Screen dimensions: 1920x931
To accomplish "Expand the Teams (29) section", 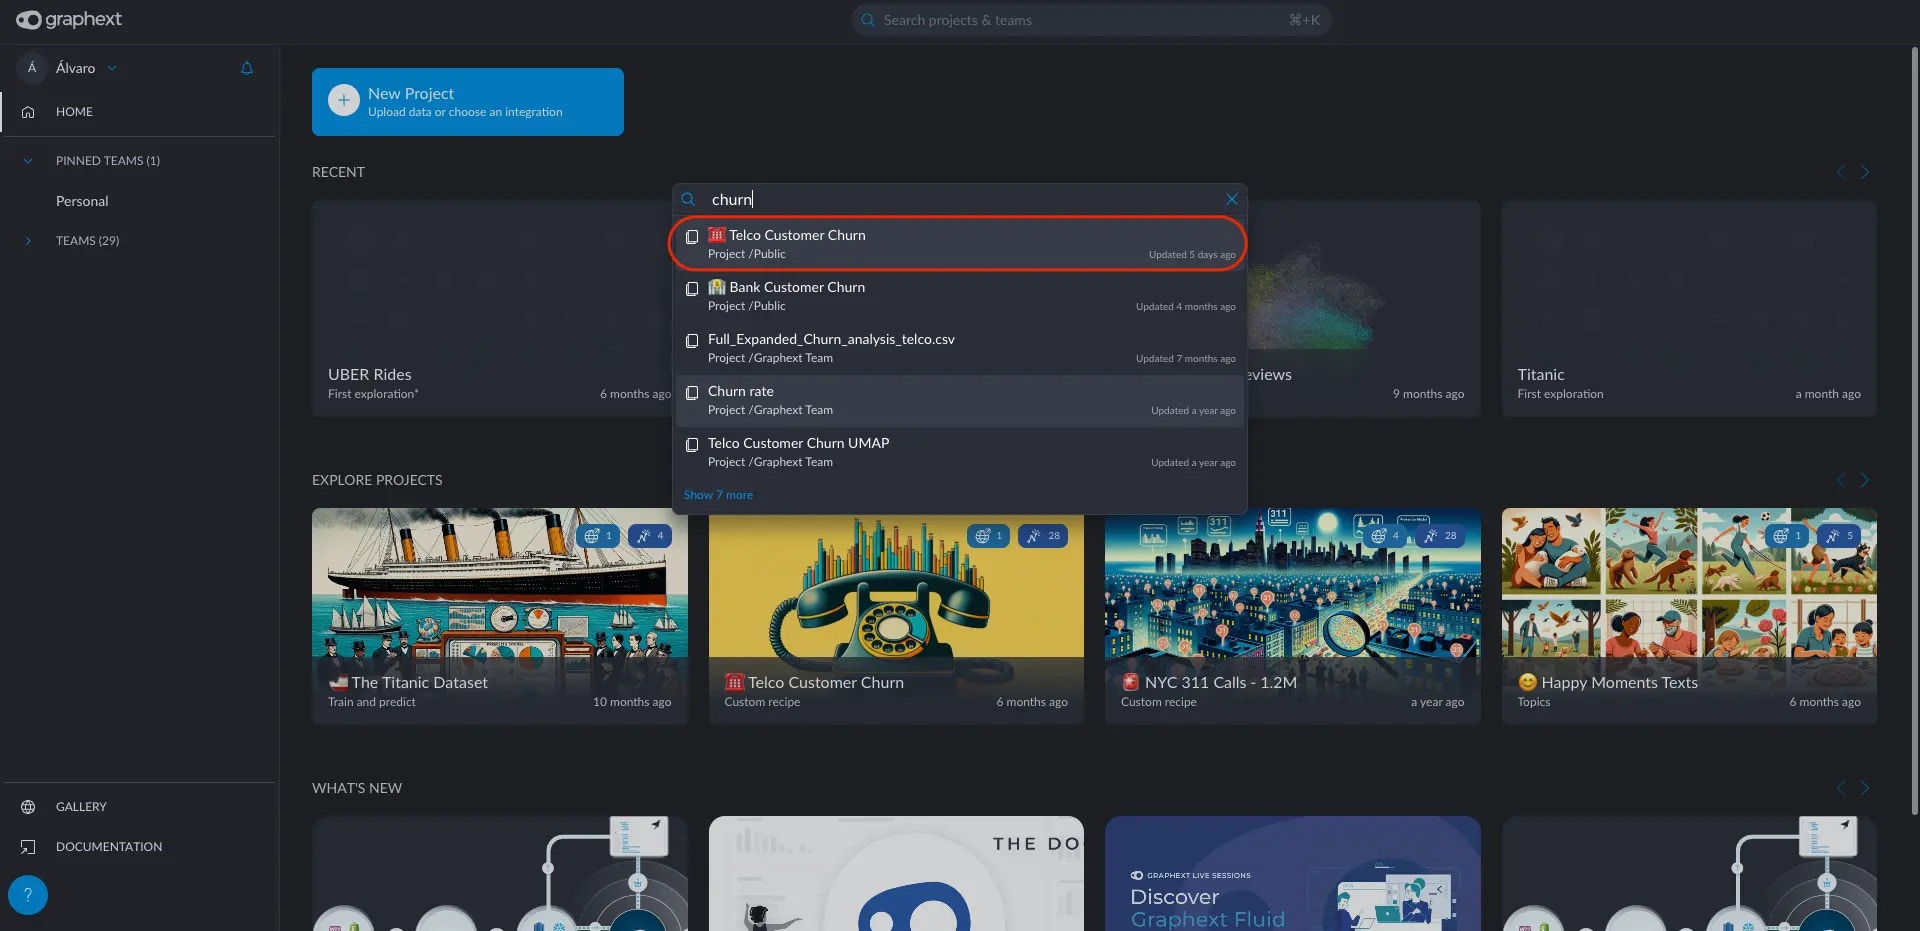I will (28, 241).
